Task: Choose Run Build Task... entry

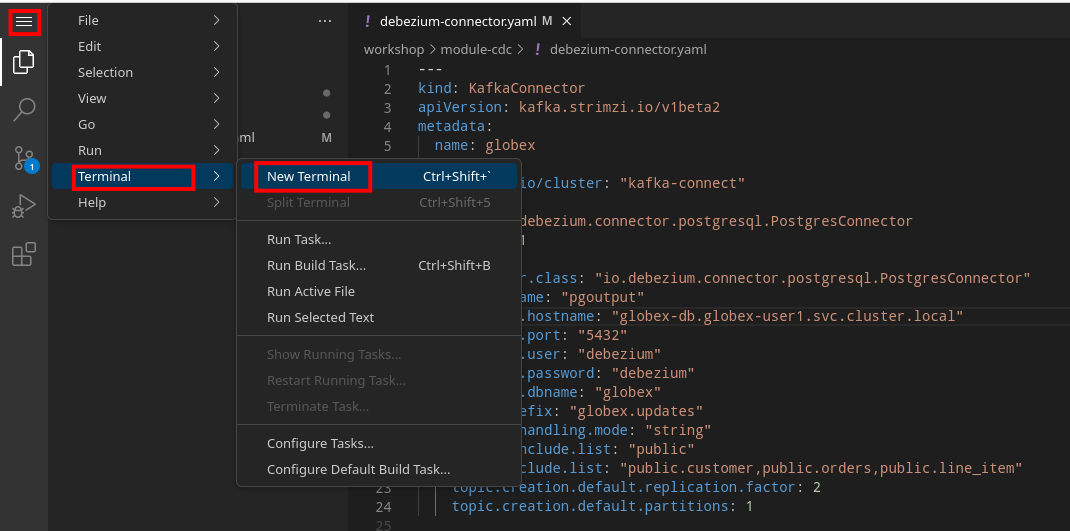Action: tap(379, 266)
